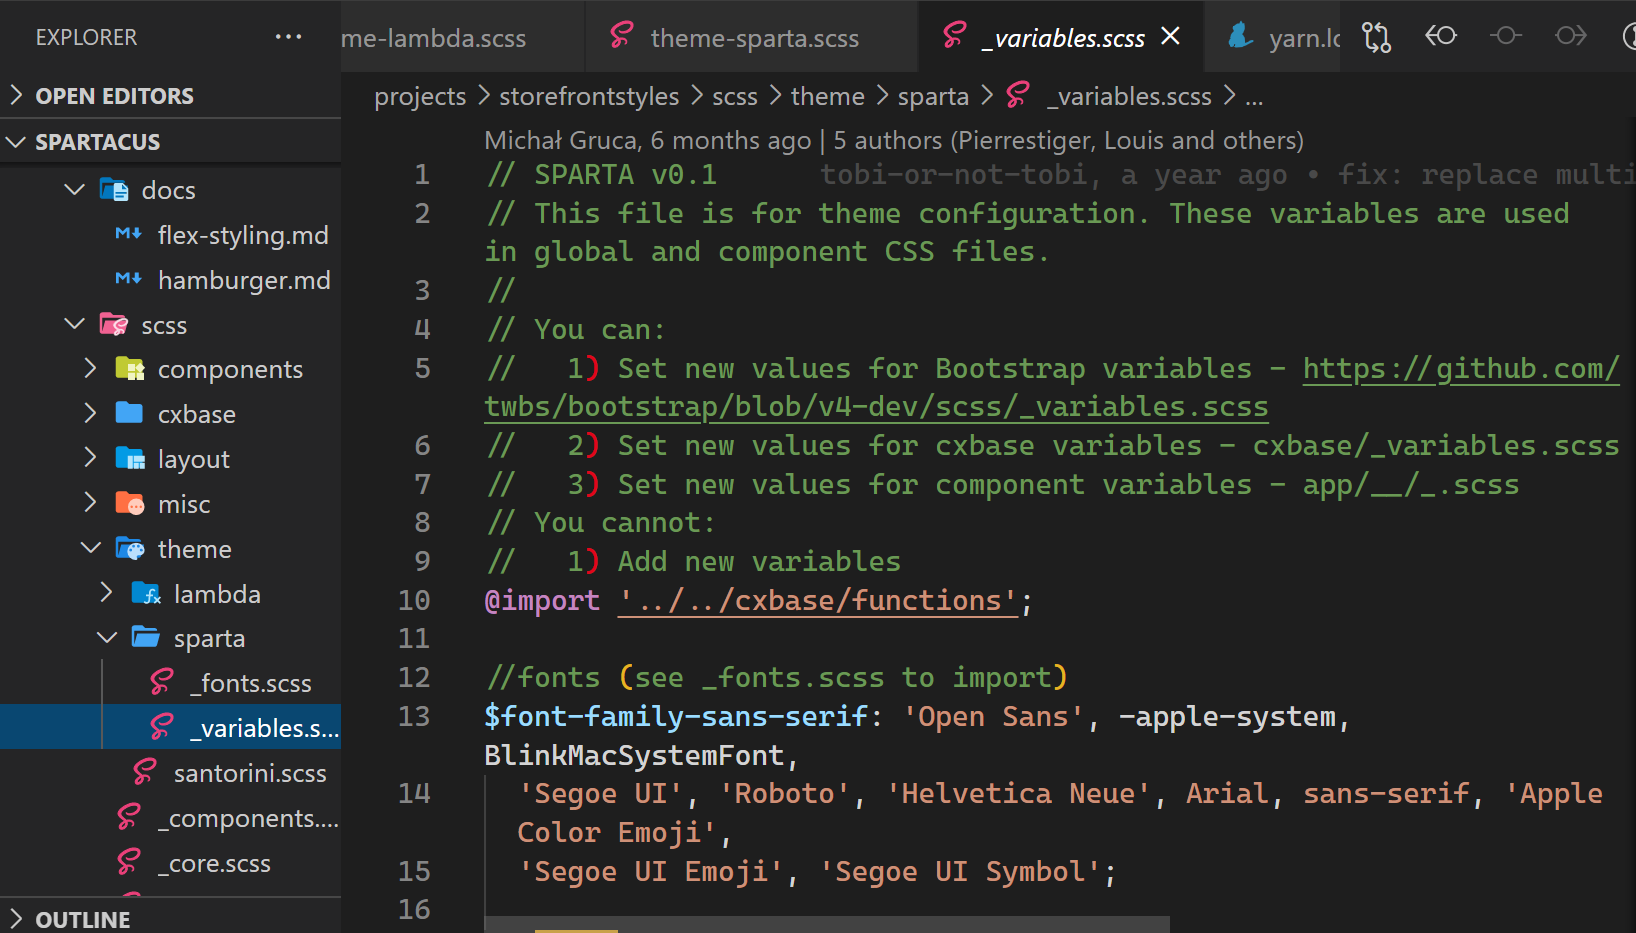Collapse the docs folder using its chevron

pyautogui.click(x=75, y=189)
